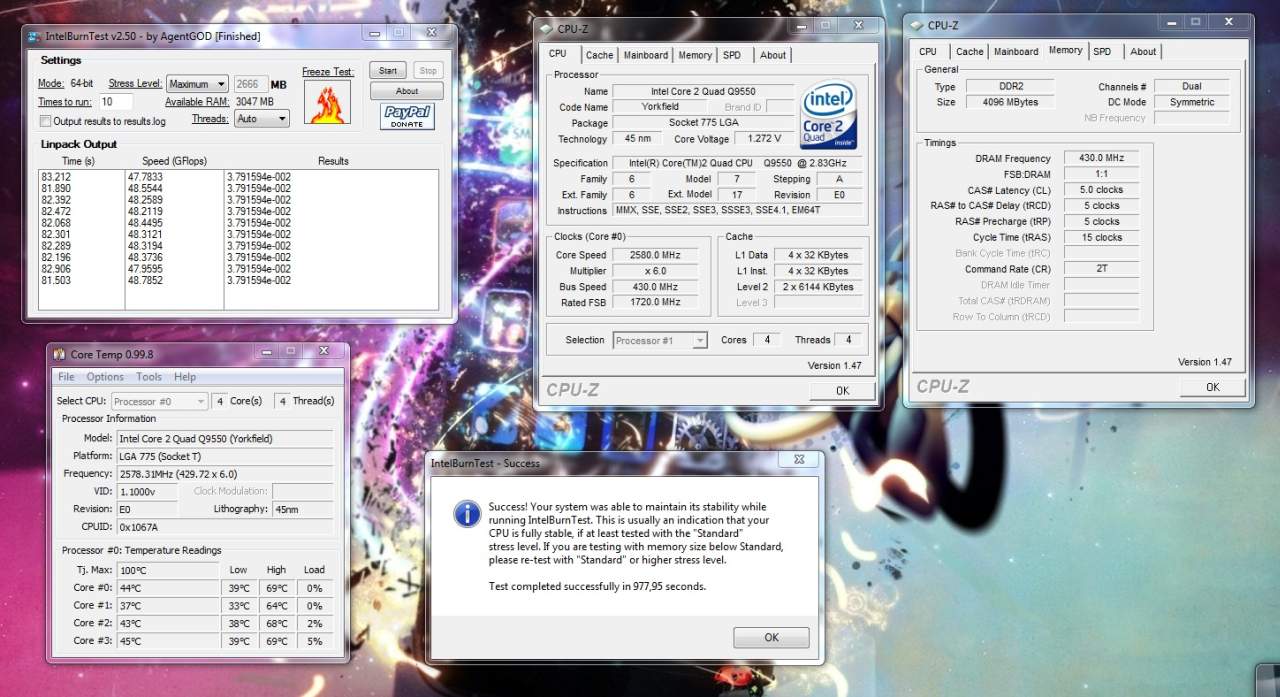Click the IntelBurnTest title bar app icon
The image size is (1280, 697).
[x=35, y=36]
